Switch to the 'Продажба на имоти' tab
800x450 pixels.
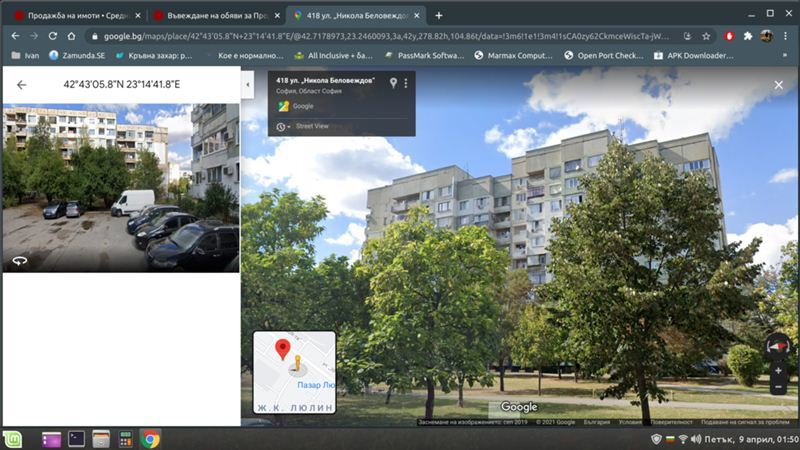(75, 15)
